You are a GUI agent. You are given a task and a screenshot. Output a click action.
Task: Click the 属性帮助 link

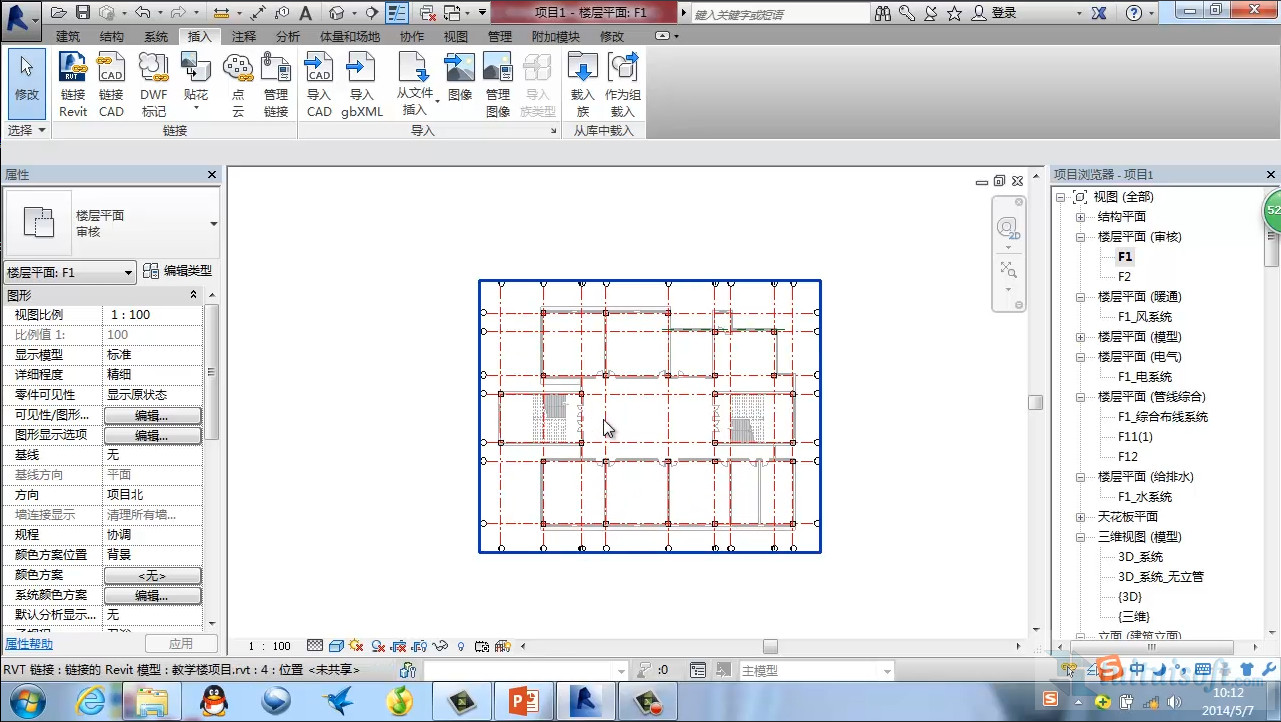tap(29, 644)
